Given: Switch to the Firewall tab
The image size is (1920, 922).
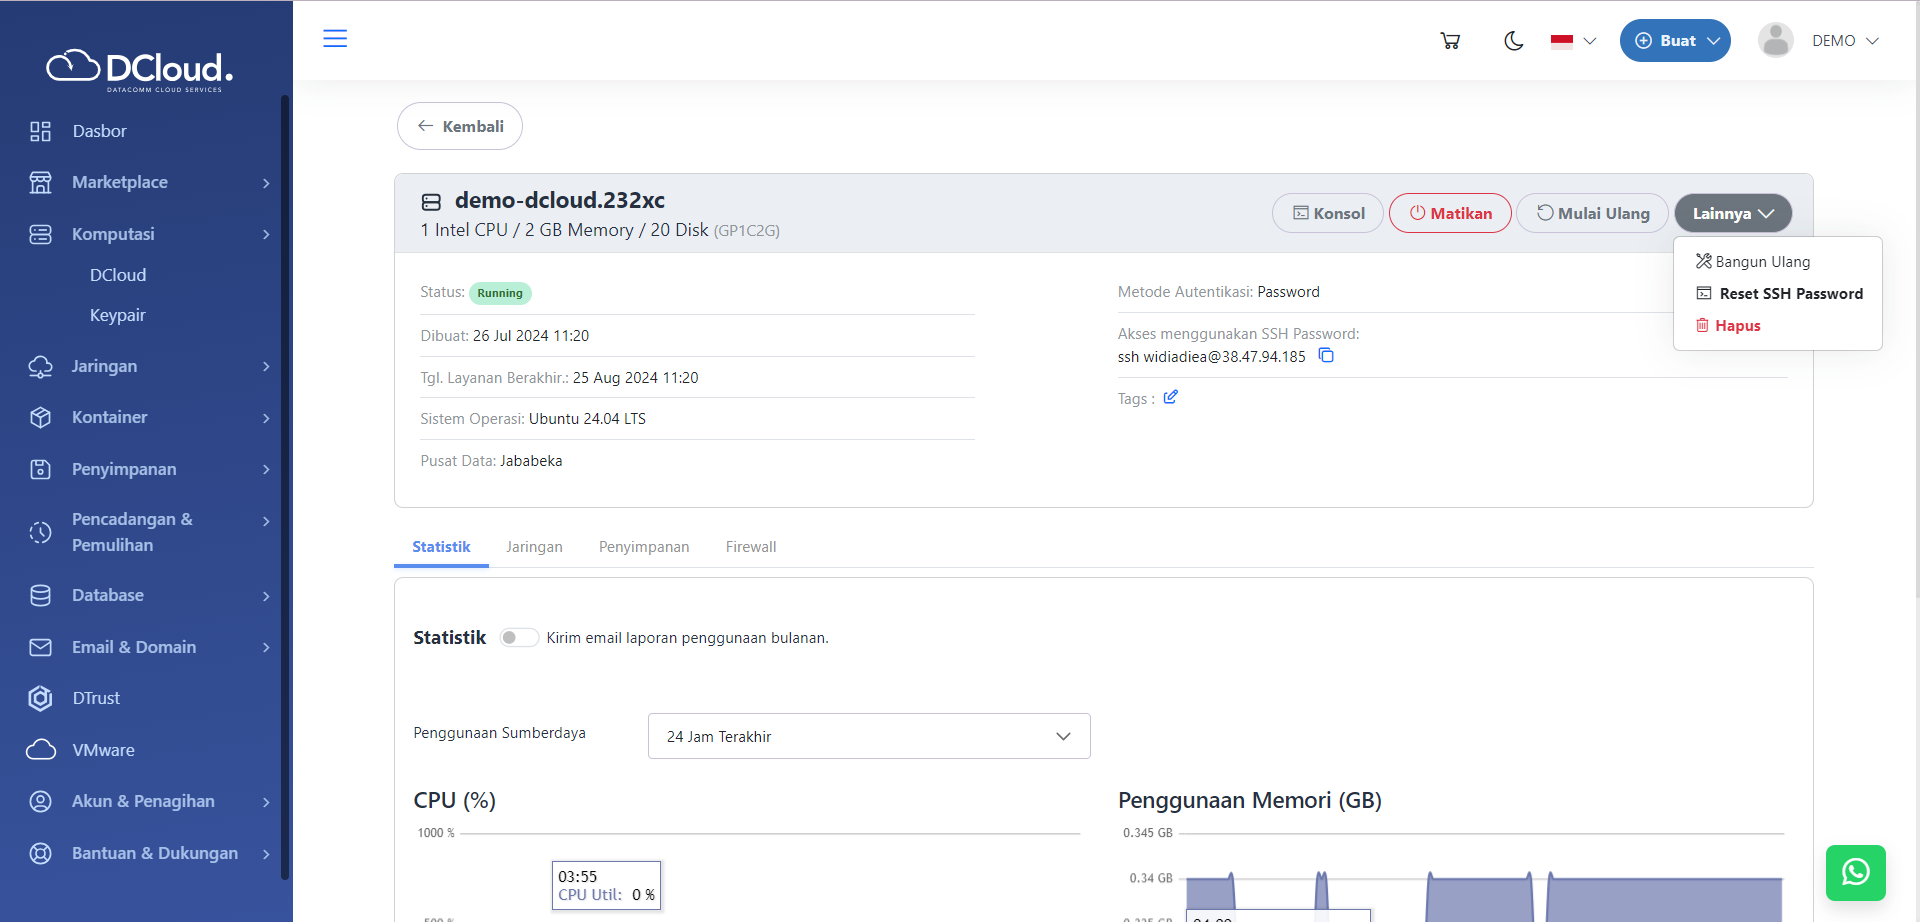Looking at the screenshot, I should click(750, 547).
